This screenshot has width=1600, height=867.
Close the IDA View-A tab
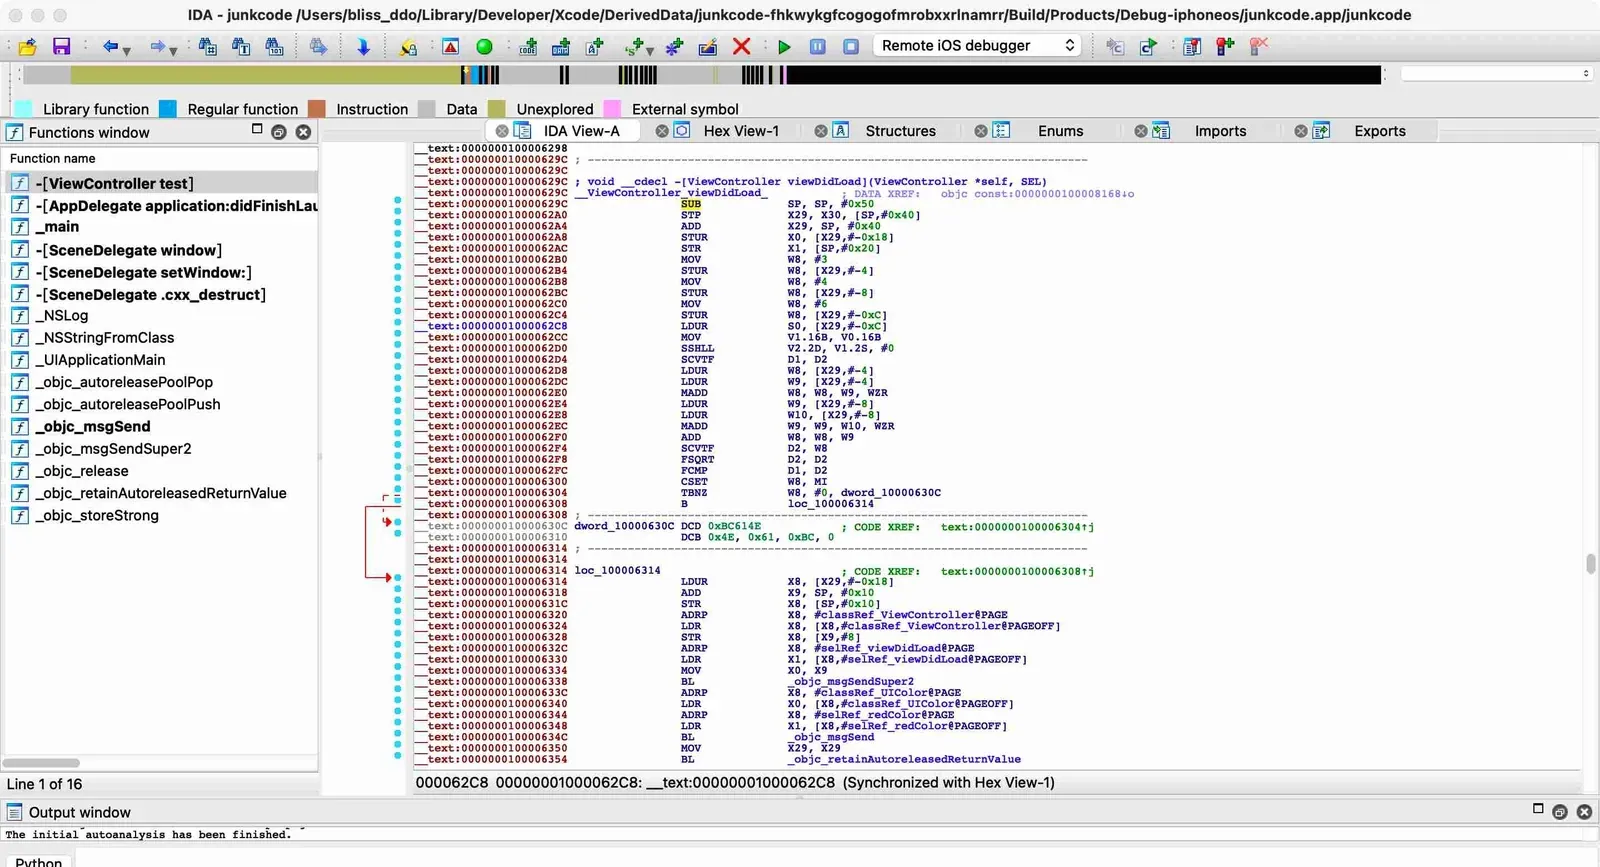tap(502, 131)
